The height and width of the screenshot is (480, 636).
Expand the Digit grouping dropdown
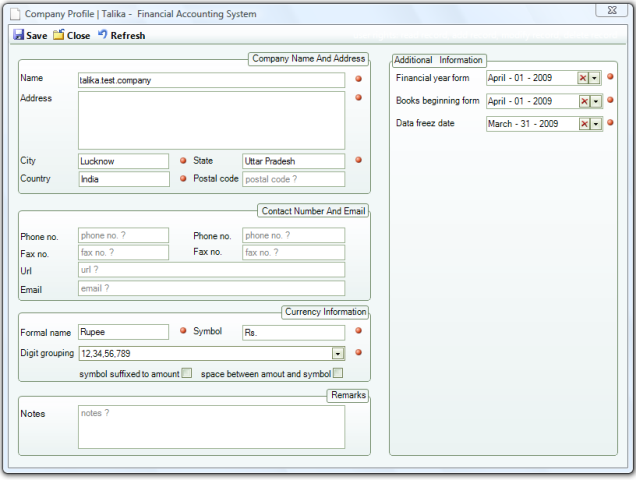338,353
